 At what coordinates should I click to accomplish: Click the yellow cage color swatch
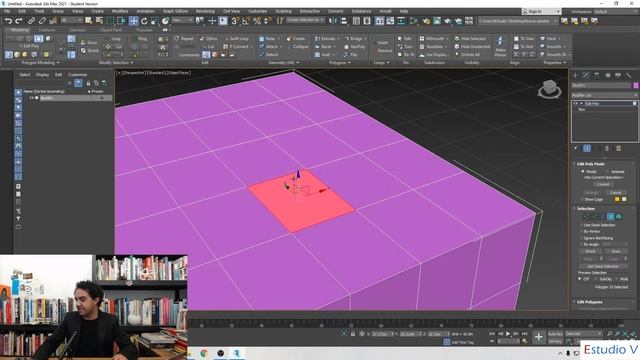[x=617, y=200]
